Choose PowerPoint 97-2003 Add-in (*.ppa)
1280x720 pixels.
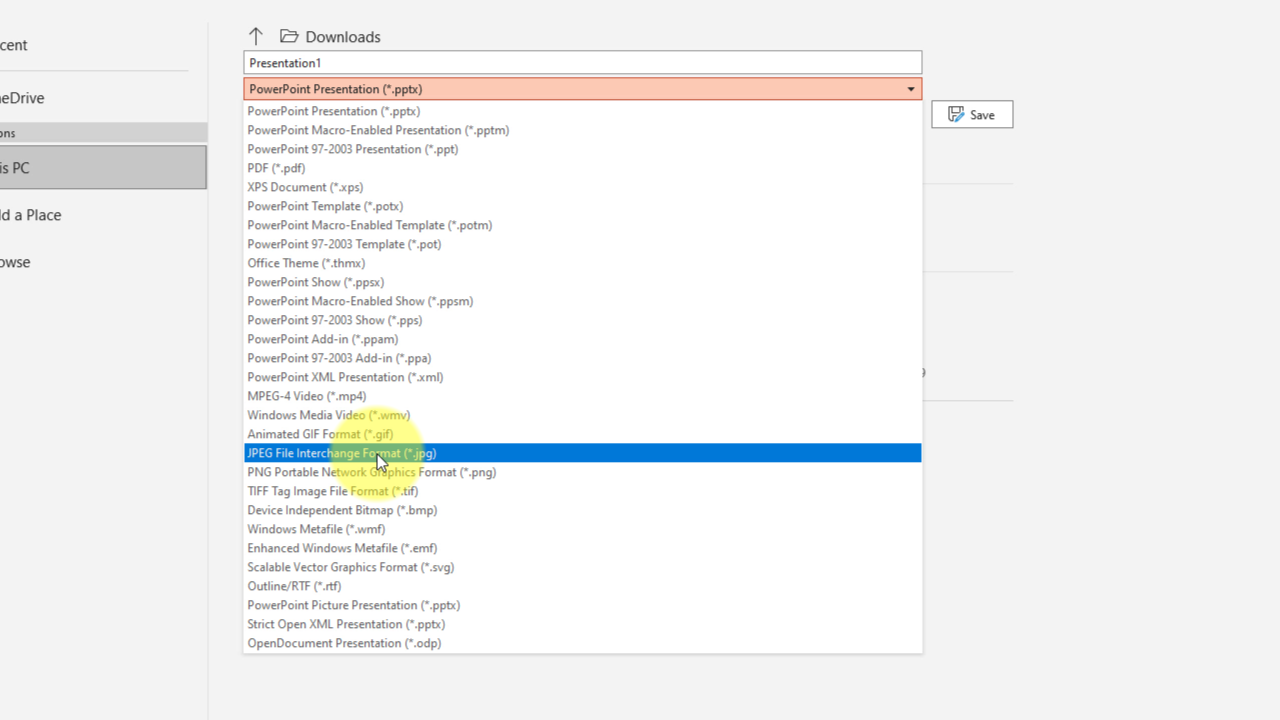pos(582,358)
